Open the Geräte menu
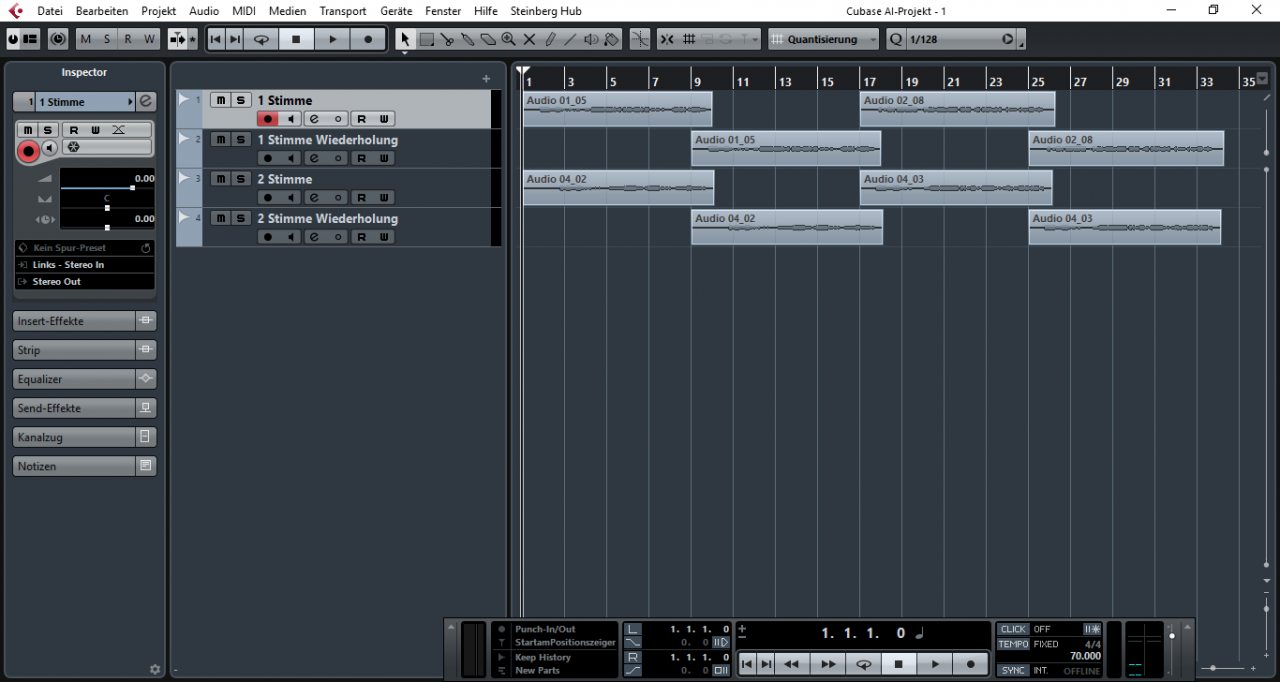Screen dimensions: 1280x682 coord(396,11)
